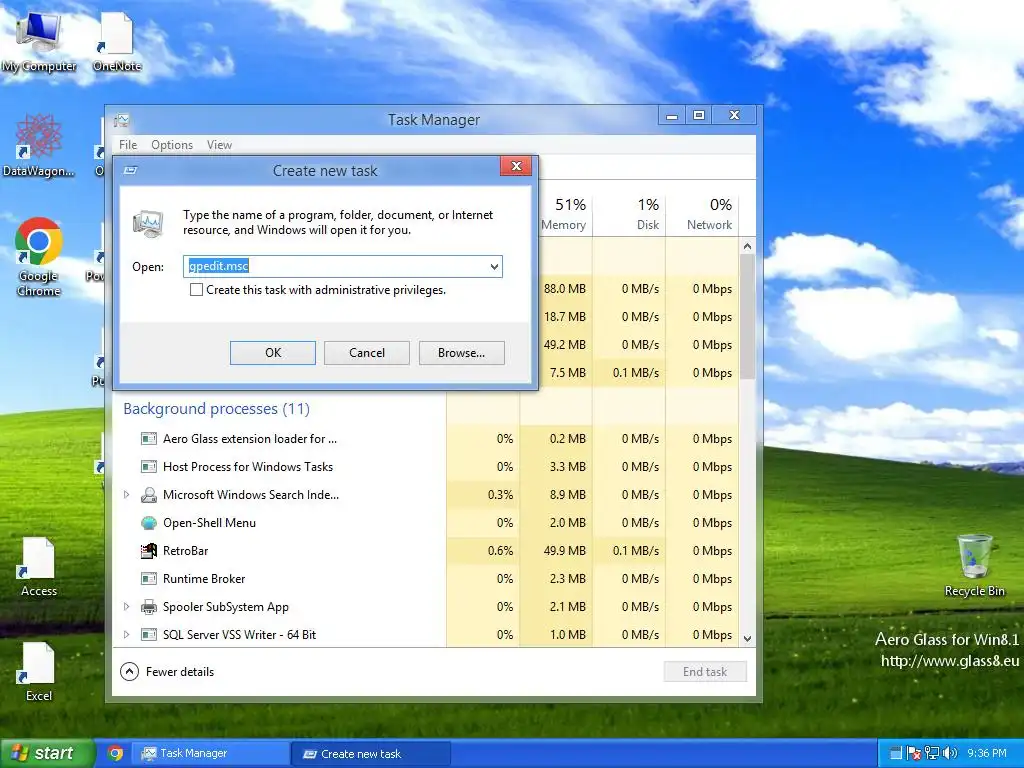This screenshot has height=768, width=1024.
Task: Click the Browse... button
Action: tap(462, 353)
